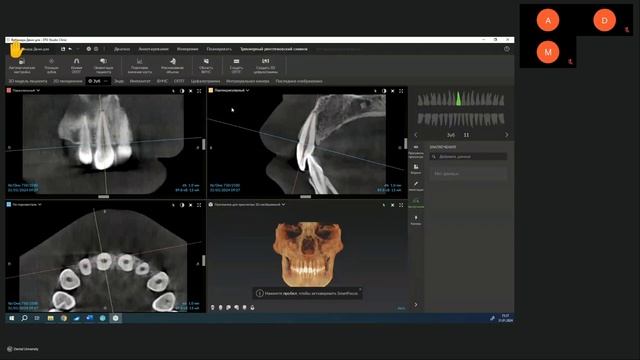Click the undo arrow in top bar
The image size is (640, 360).
[70, 49]
